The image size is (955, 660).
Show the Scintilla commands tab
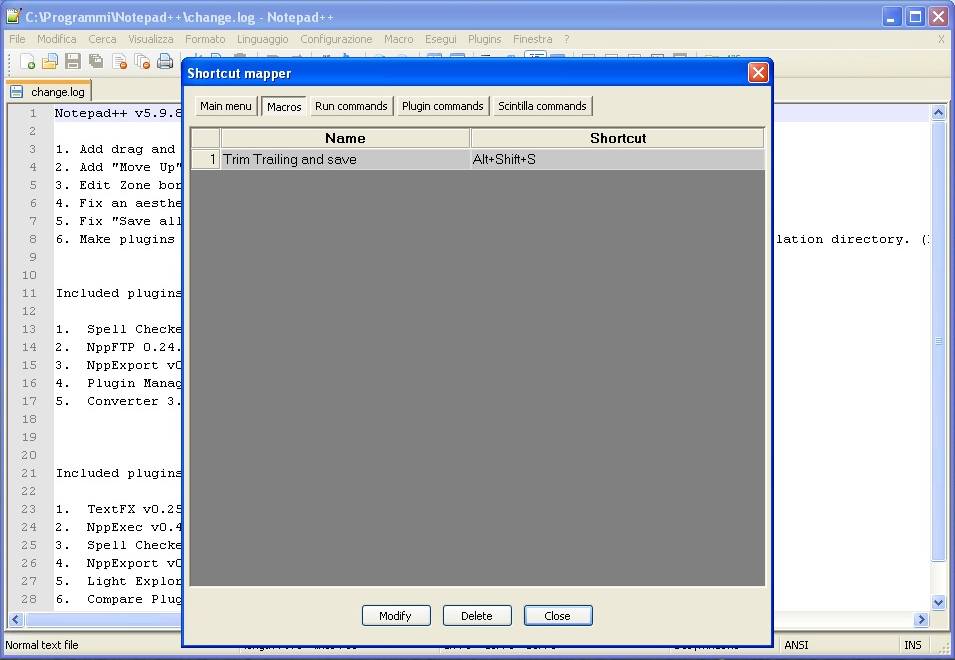542,106
